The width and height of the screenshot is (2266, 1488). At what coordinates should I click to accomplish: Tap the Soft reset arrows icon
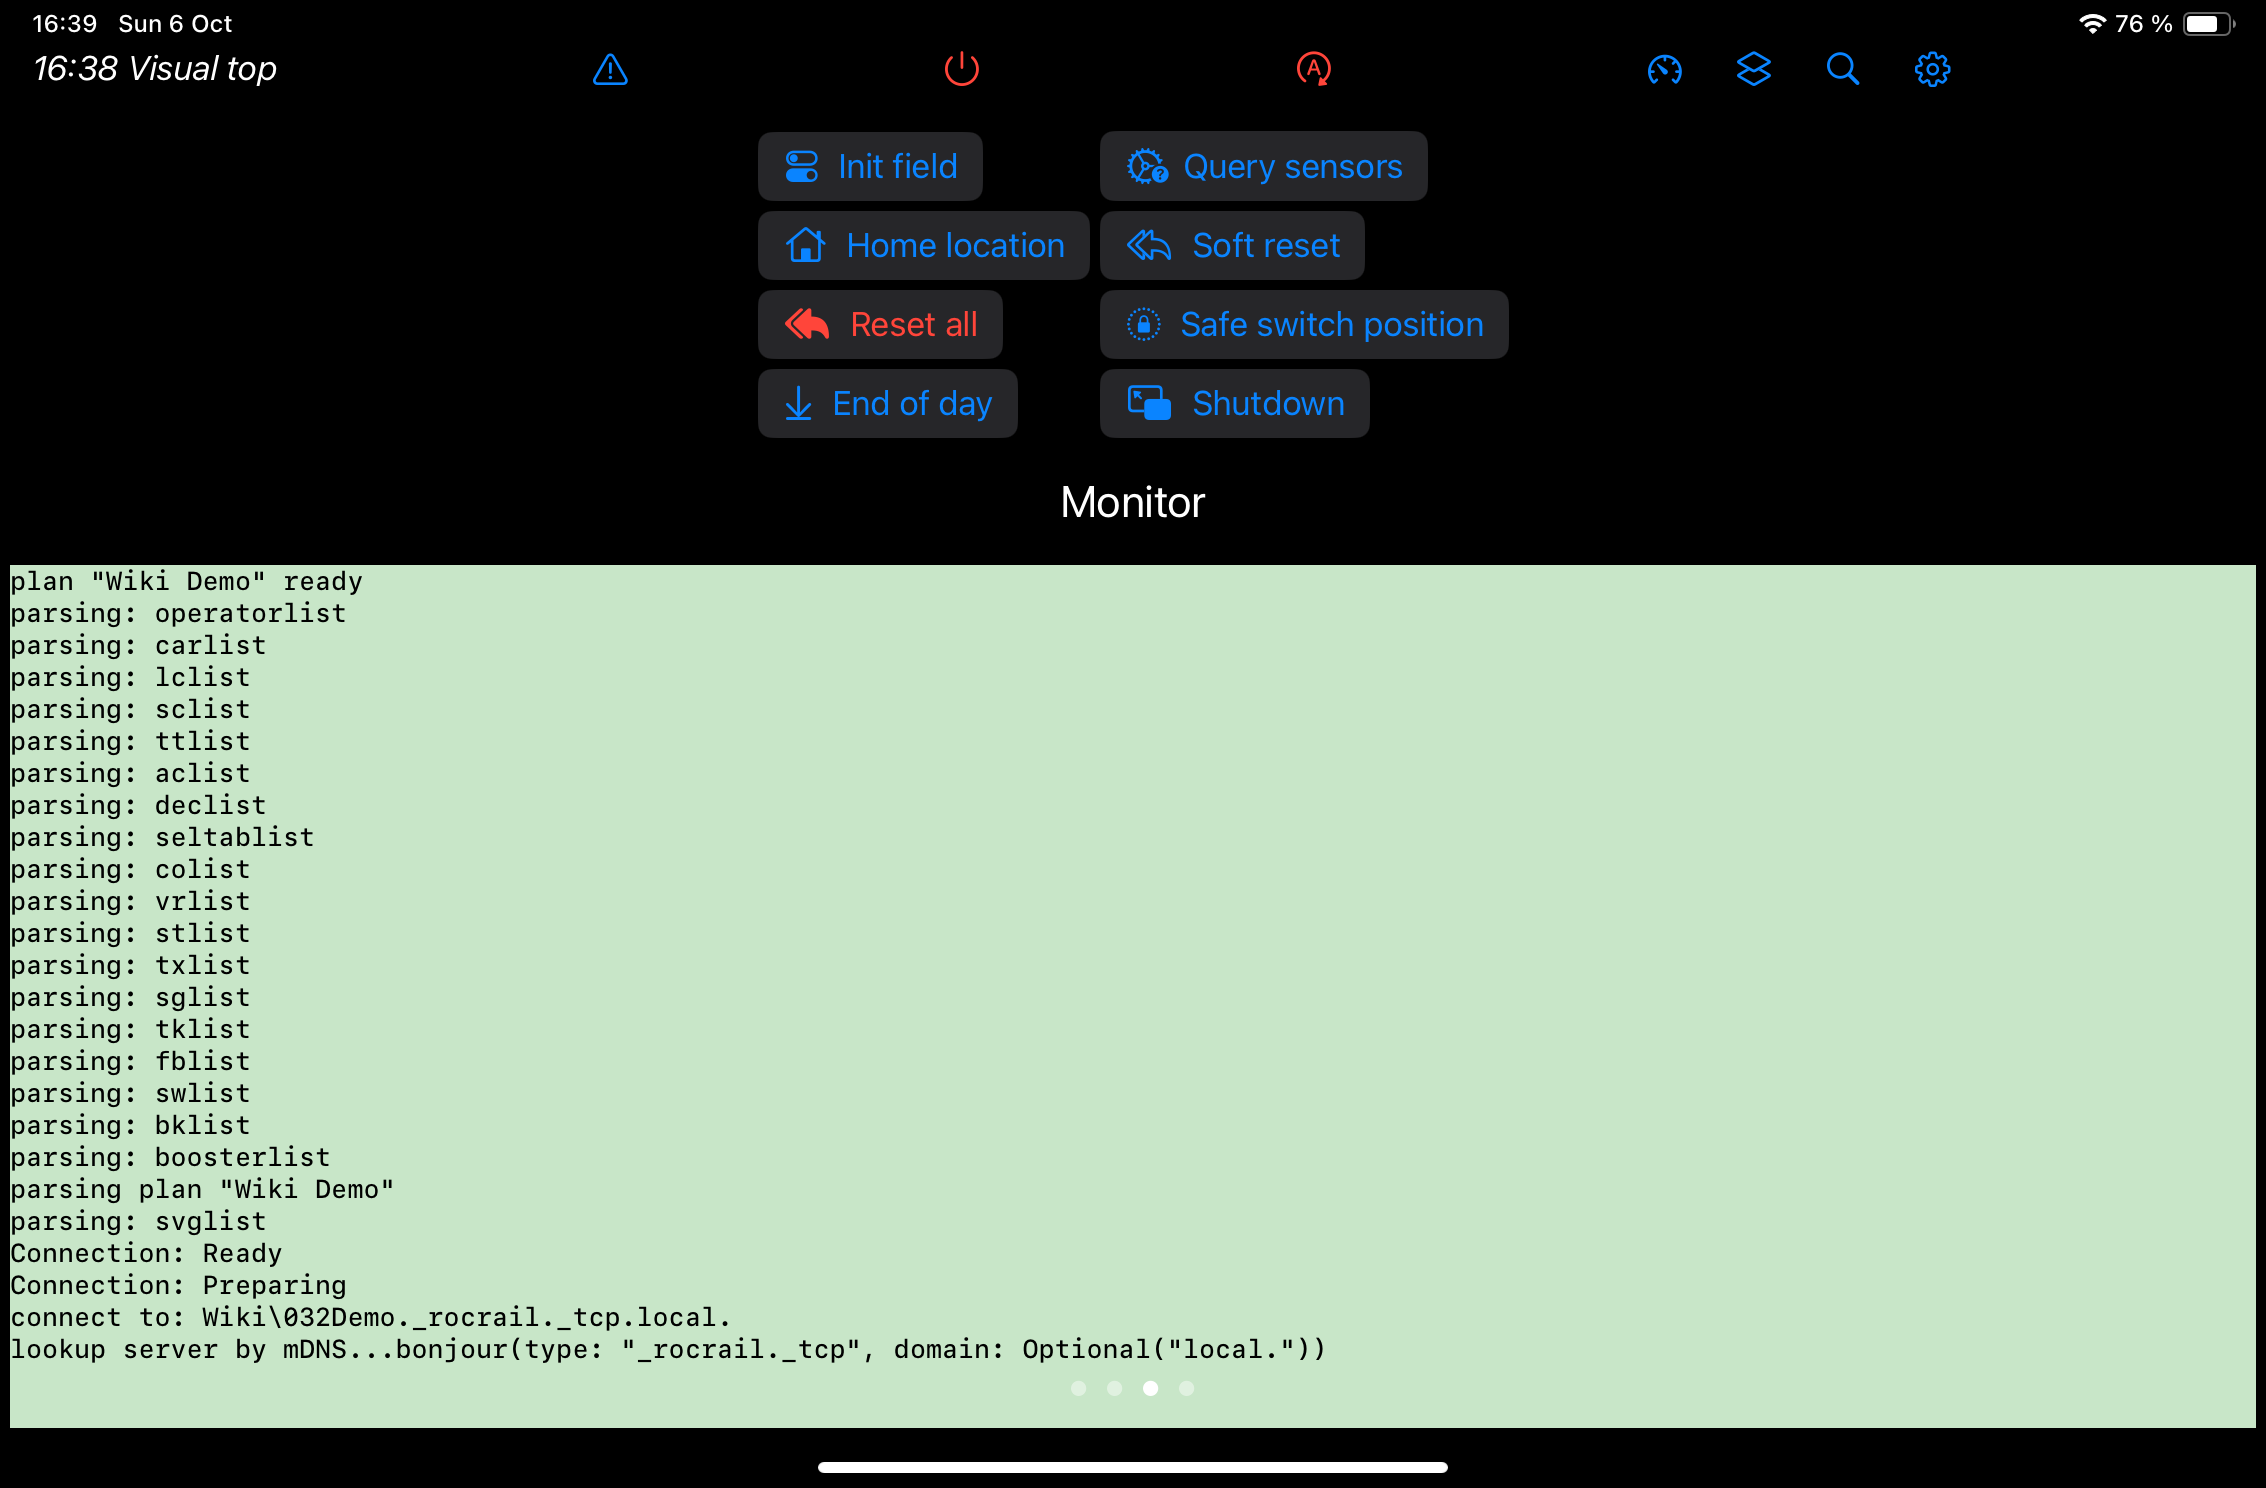[1148, 245]
